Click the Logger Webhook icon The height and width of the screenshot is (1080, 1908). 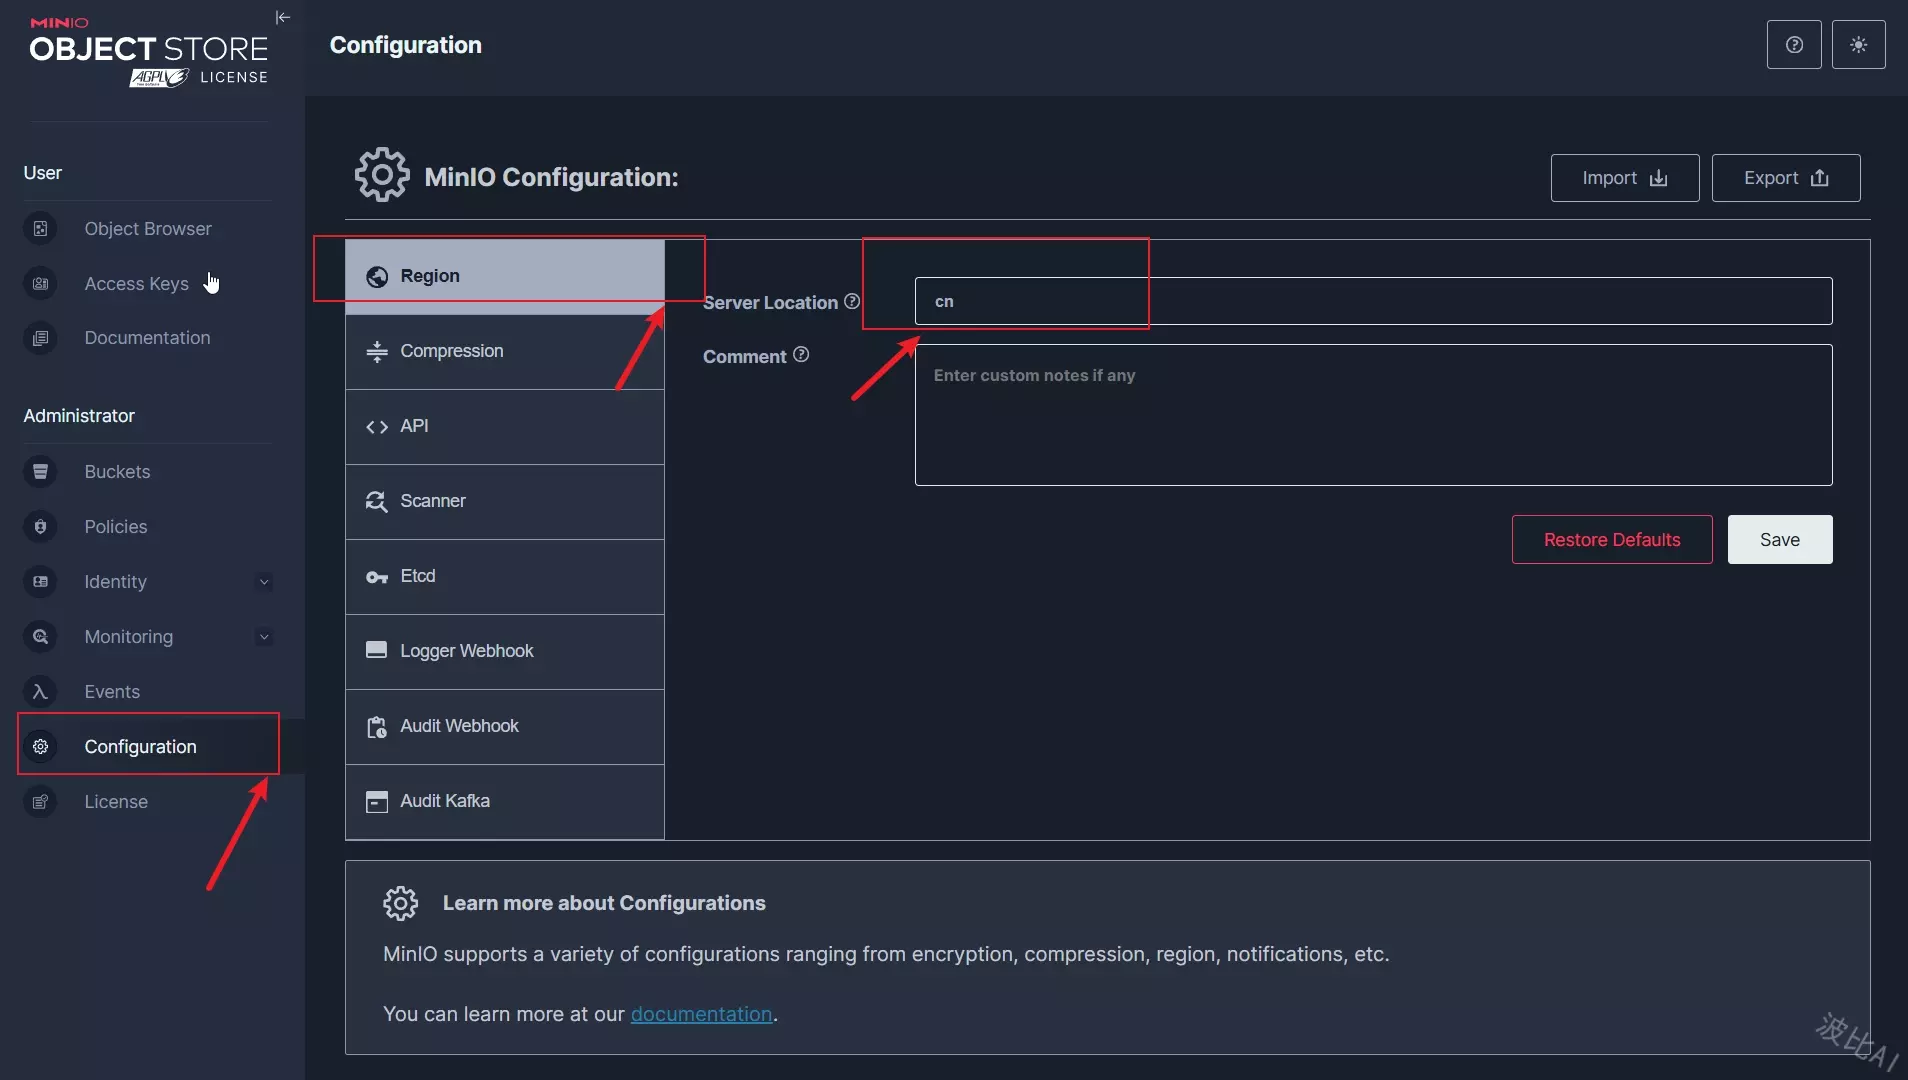click(x=377, y=650)
